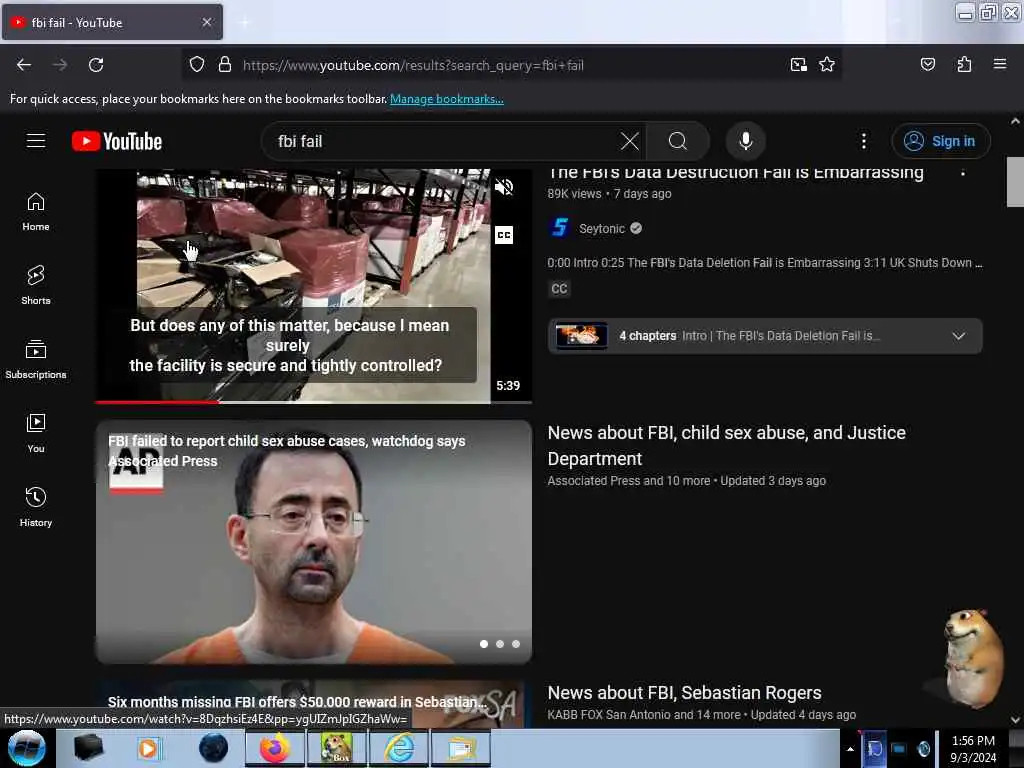Click the page vertical scrollbar thumb
The width and height of the screenshot is (1024, 768).
click(1015, 182)
